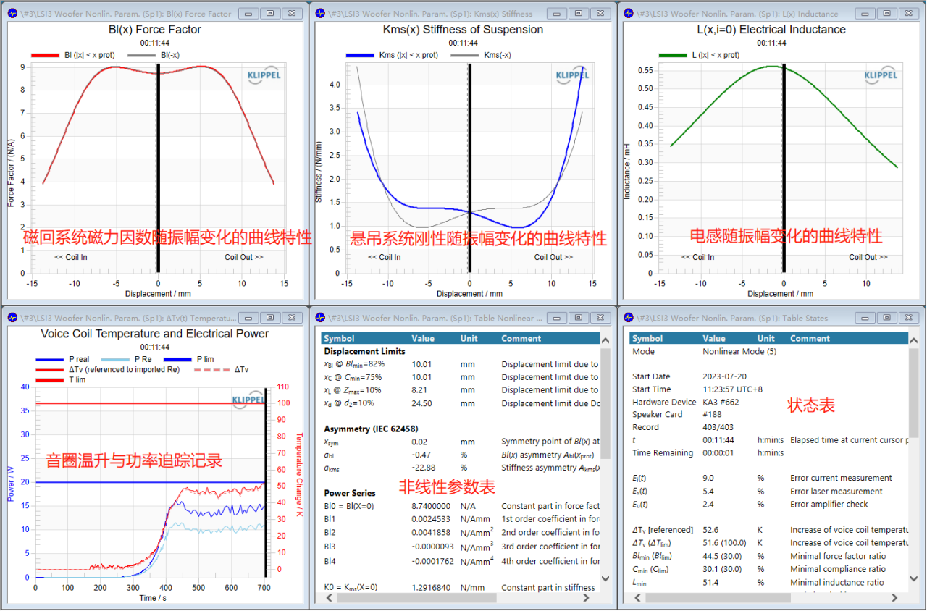Click the 'Power Series' section heading
The width and height of the screenshot is (927, 612).
pyautogui.click(x=349, y=493)
